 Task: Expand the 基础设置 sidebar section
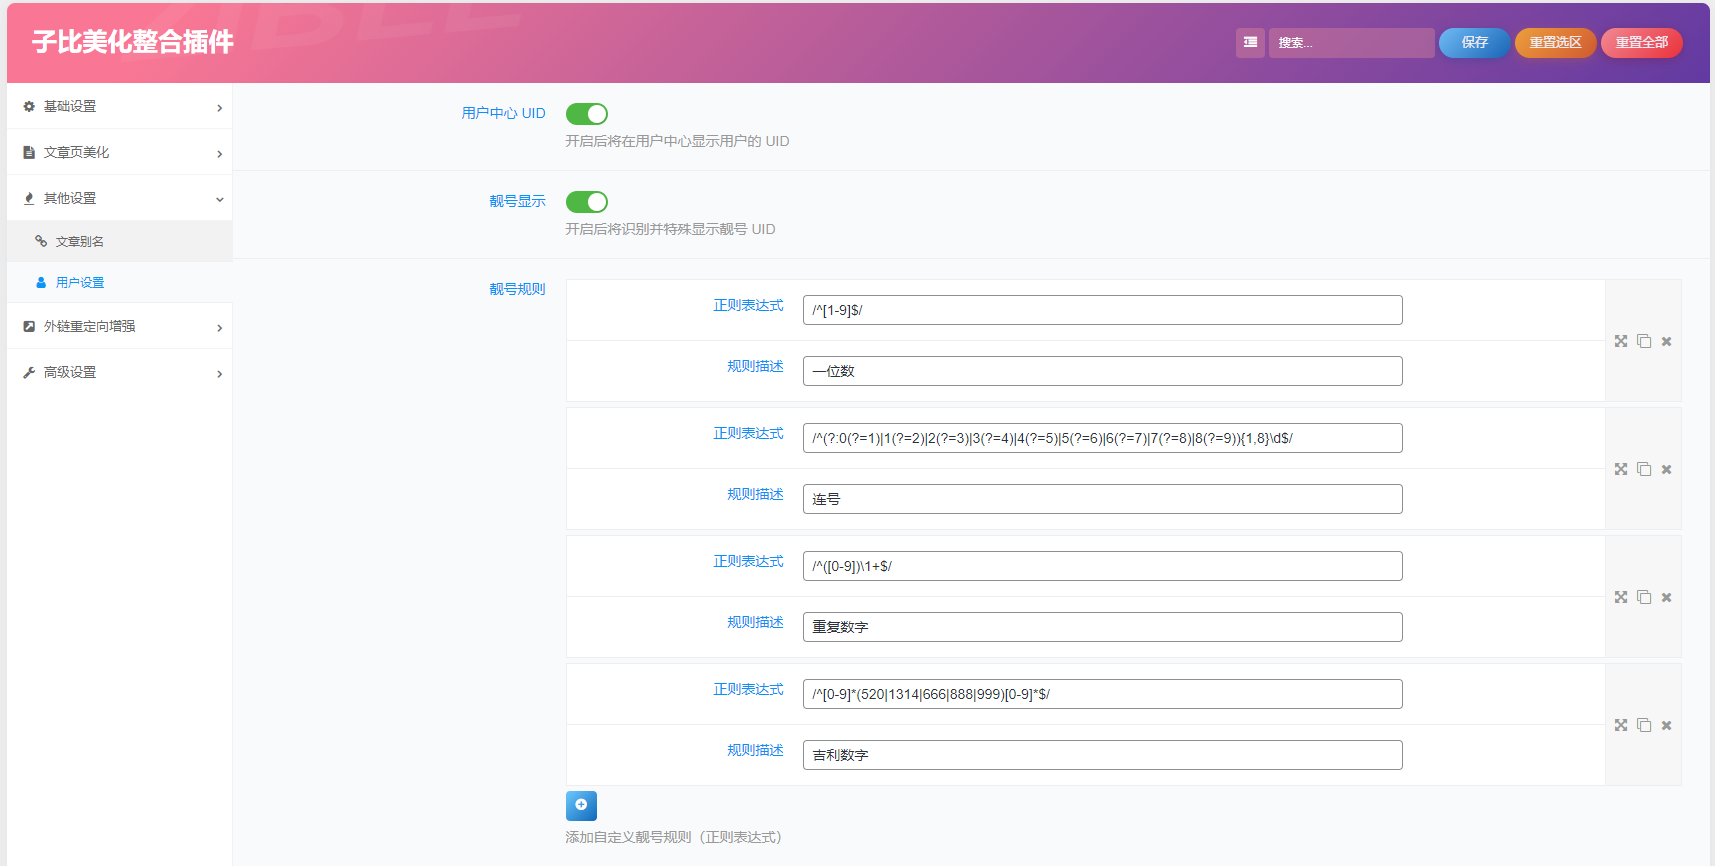pos(120,106)
